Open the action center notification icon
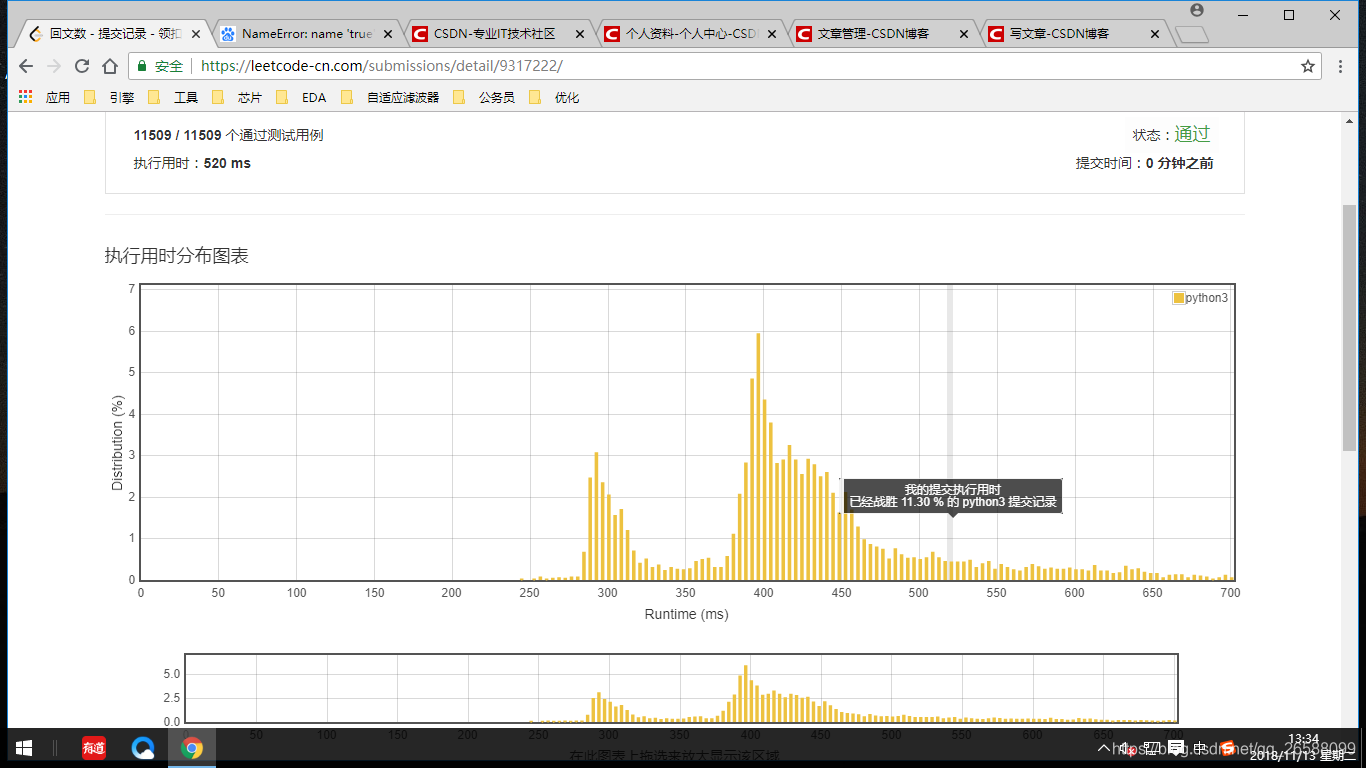 point(1176,748)
